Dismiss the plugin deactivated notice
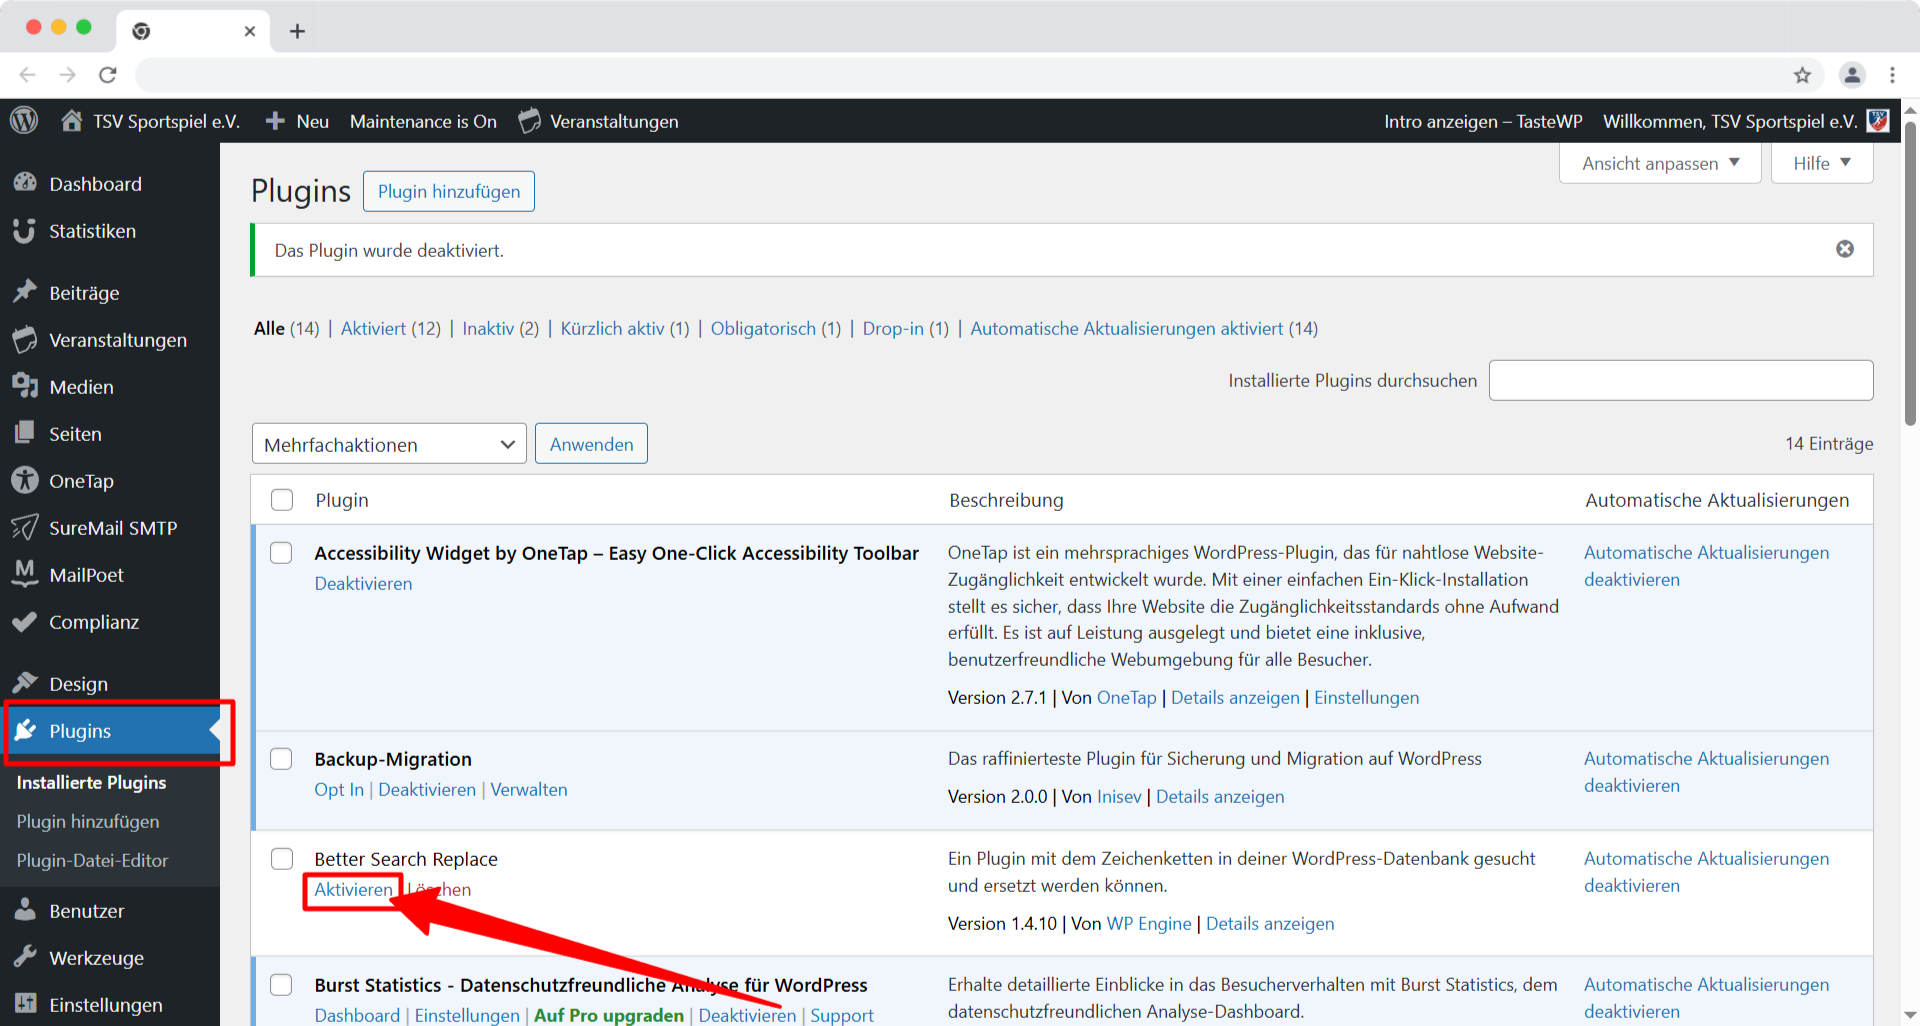Screen dimensions: 1920x1026 (x=1845, y=249)
